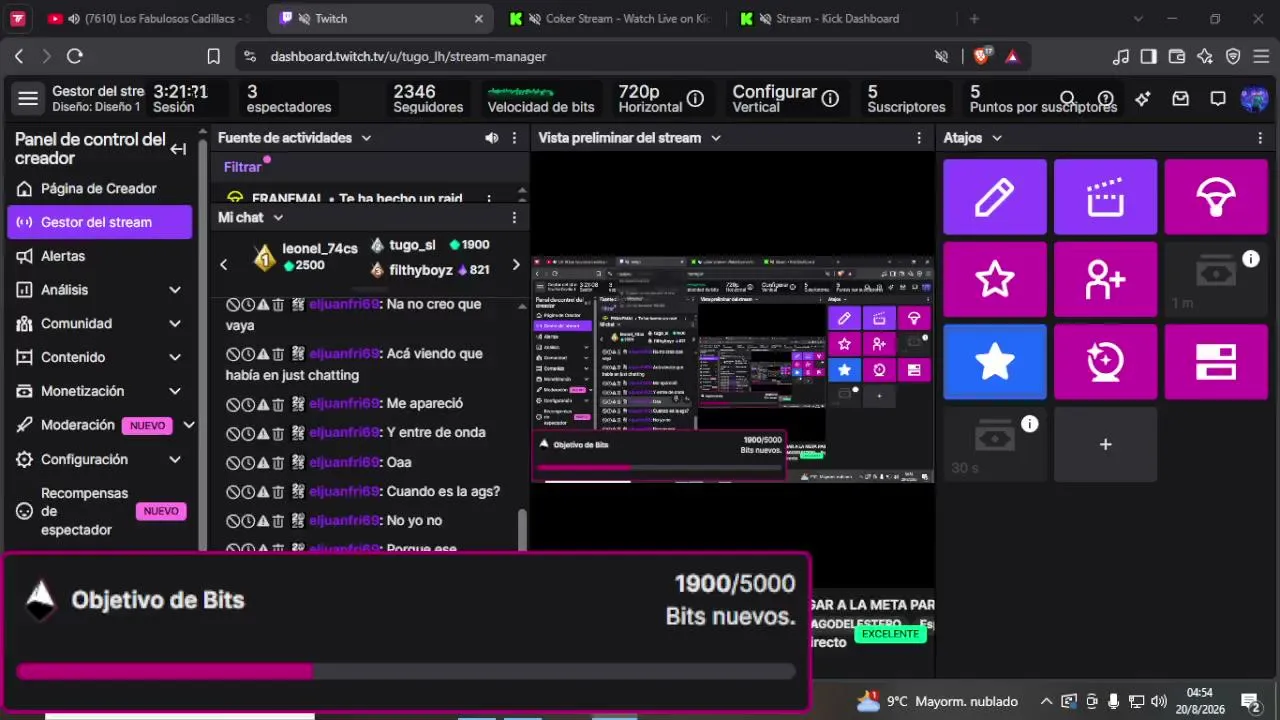Open the Twitch whispers speech-bubble icon
Viewport: 1280px width, 720px height.
coord(1218,98)
